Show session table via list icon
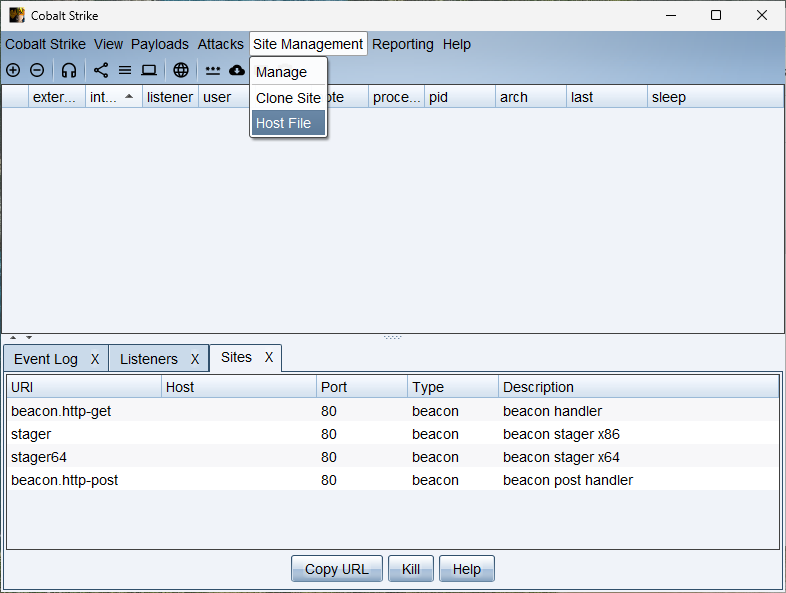The image size is (786, 593). coord(125,70)
